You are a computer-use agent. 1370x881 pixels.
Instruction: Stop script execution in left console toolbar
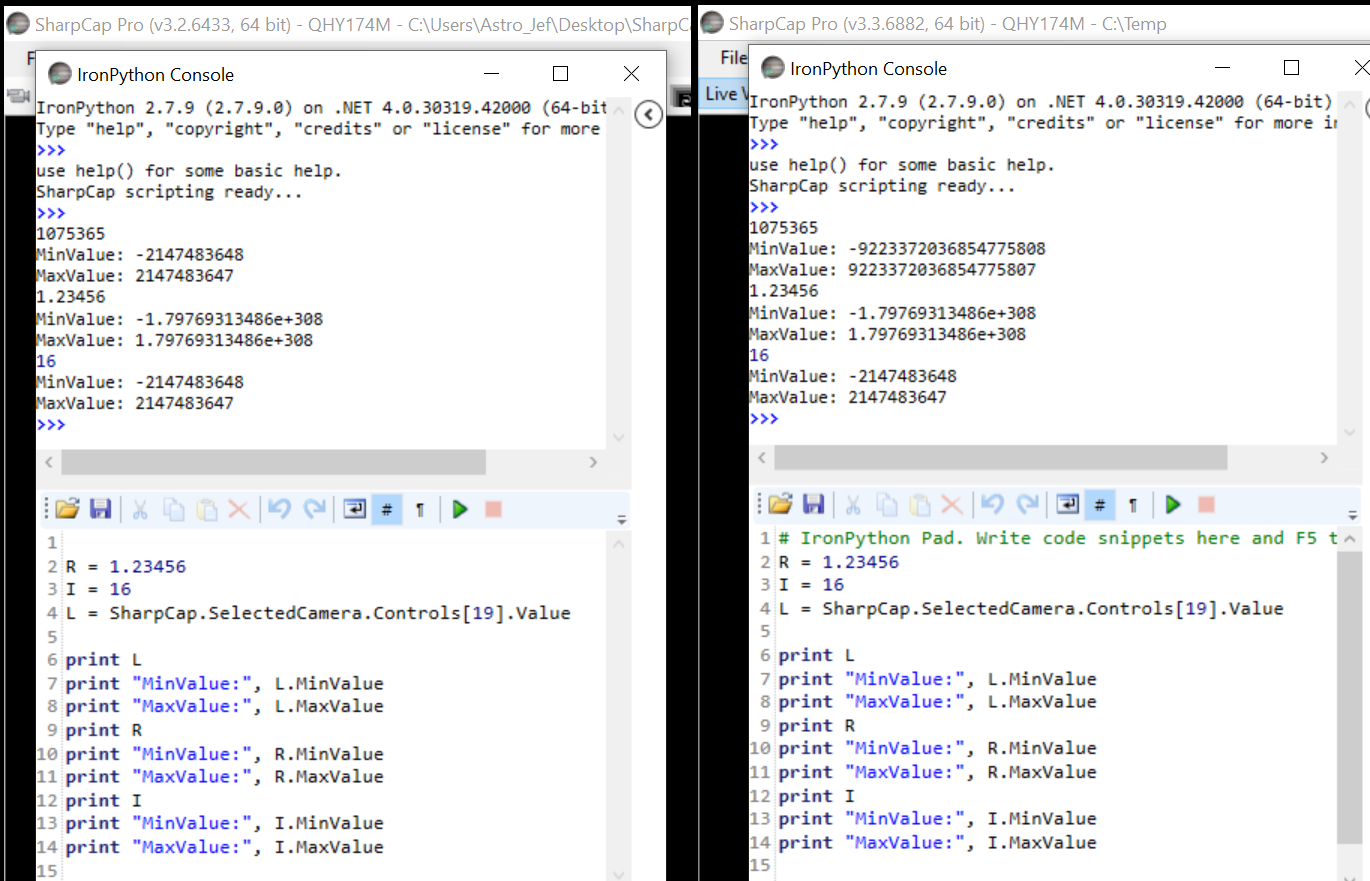coord(493,509)
